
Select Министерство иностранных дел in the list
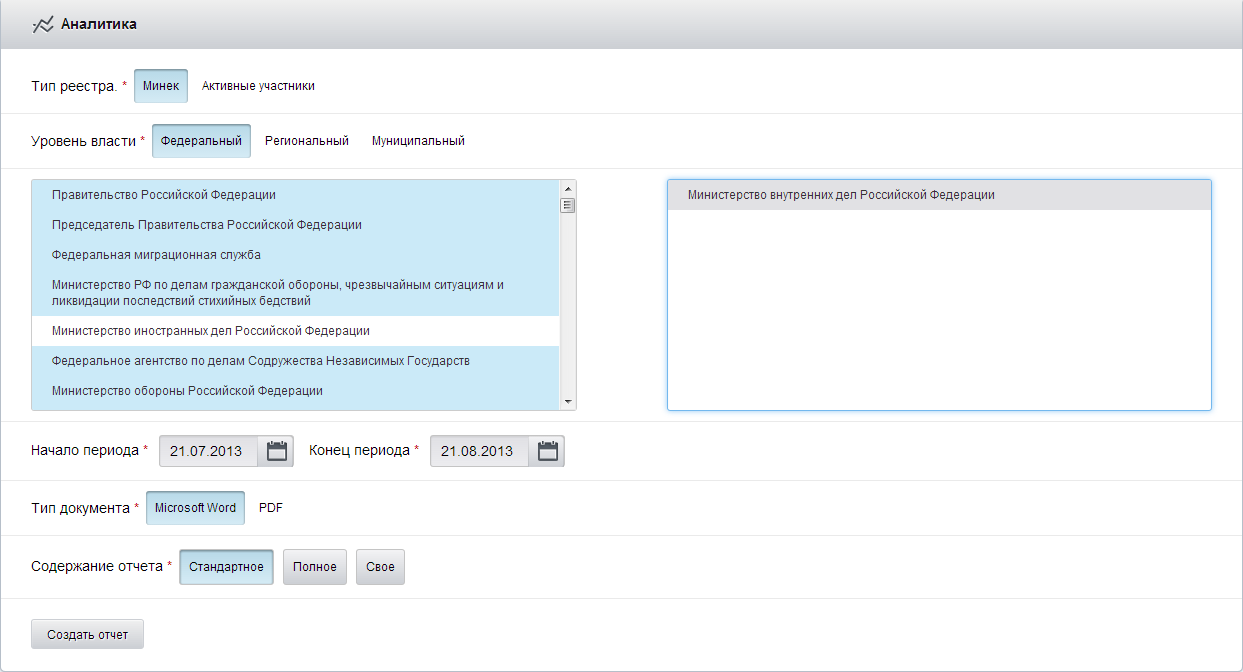[x=211, y=330]
